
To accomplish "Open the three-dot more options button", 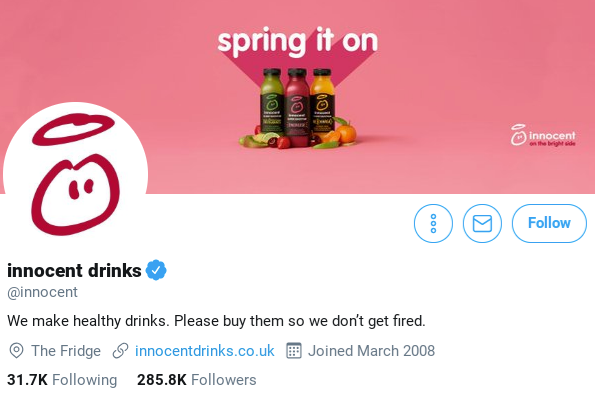I will [x=433, y=223].
